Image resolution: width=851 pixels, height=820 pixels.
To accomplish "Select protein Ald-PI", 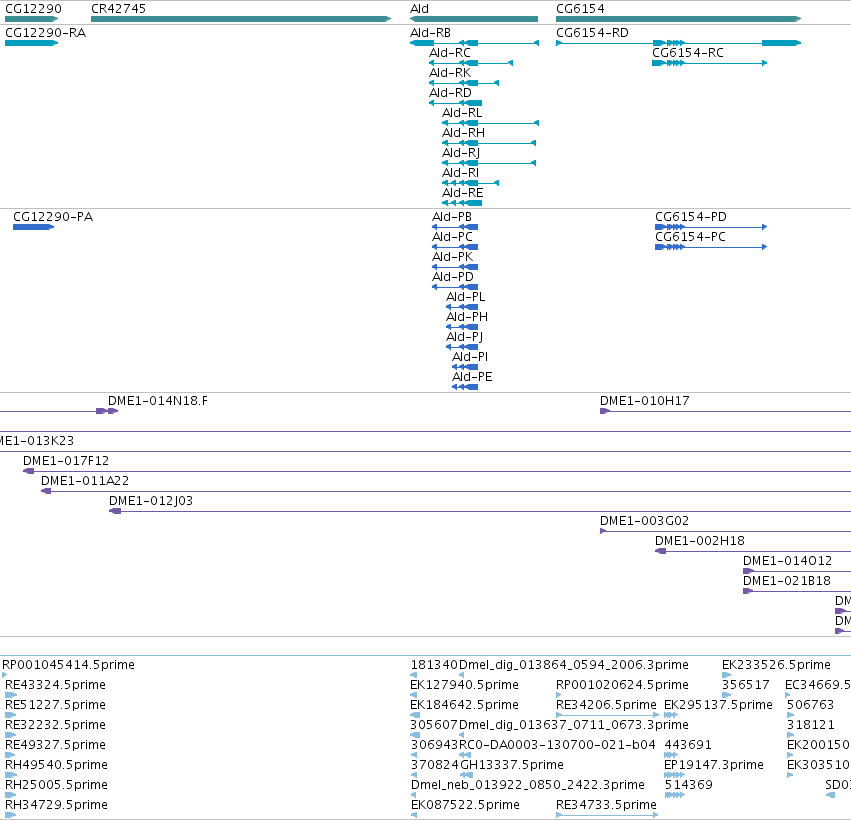I will point(470,358).
